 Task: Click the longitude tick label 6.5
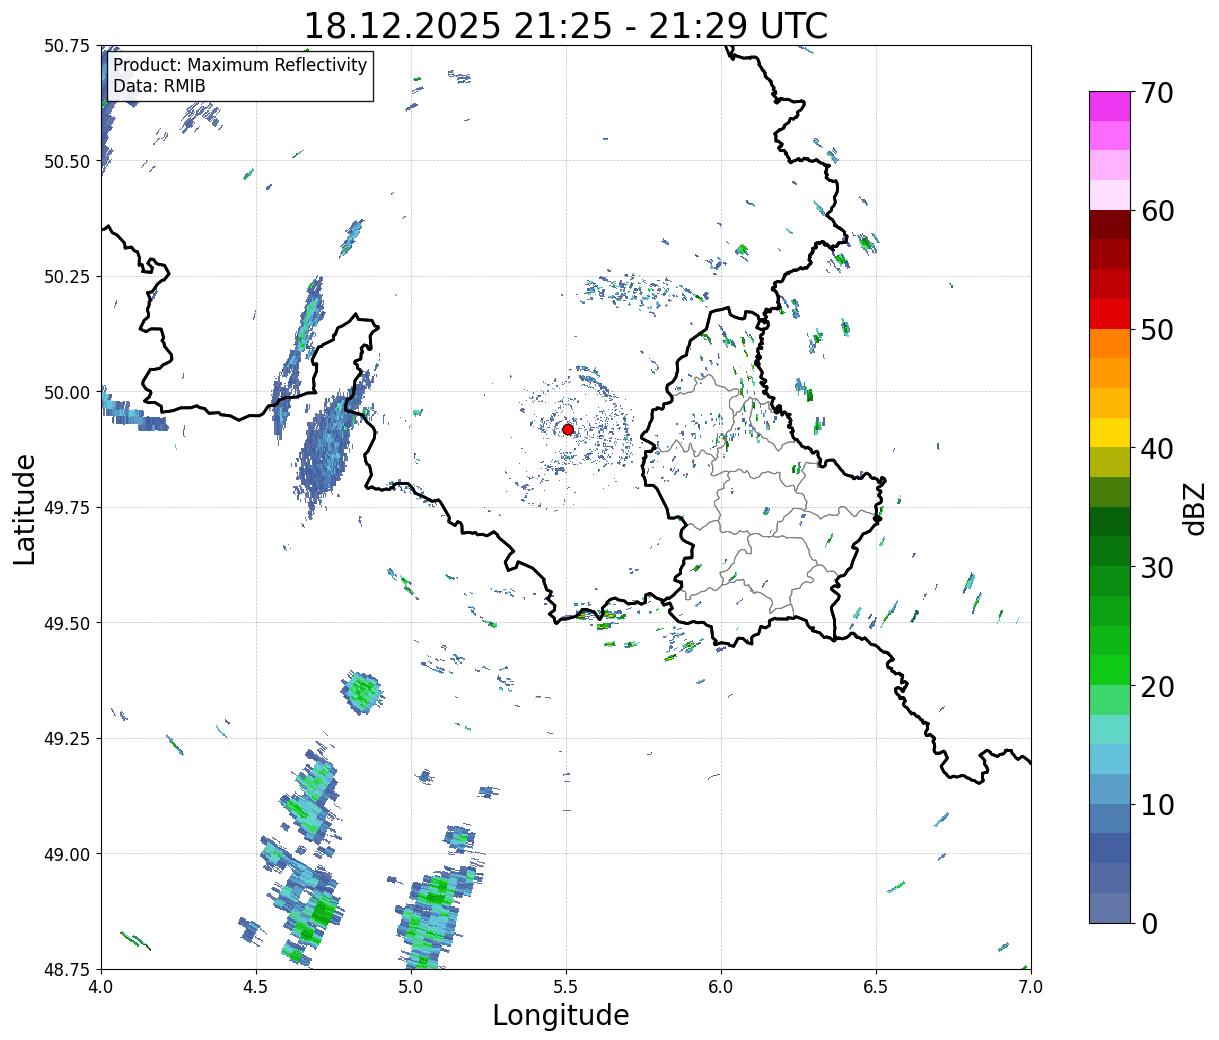pos(876,986)
